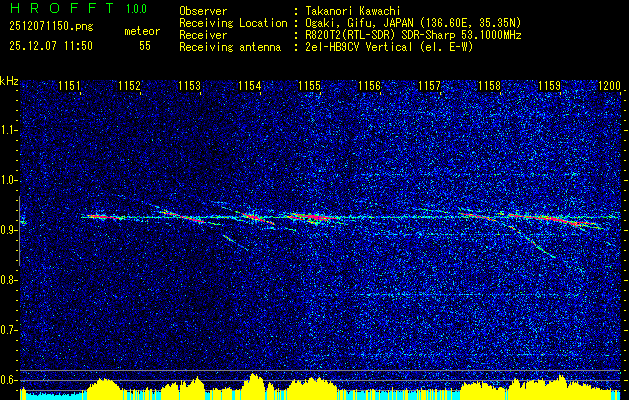Click the 1159 time marker
629x400 pixels.
point(550,86)
